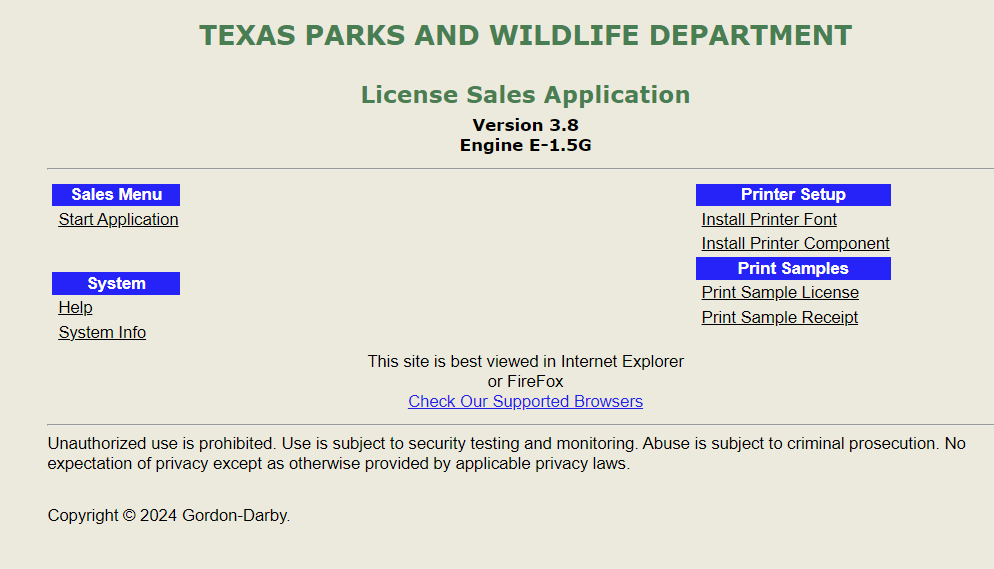
Task: Click Install Printer Component link
Action: (795, 244)
